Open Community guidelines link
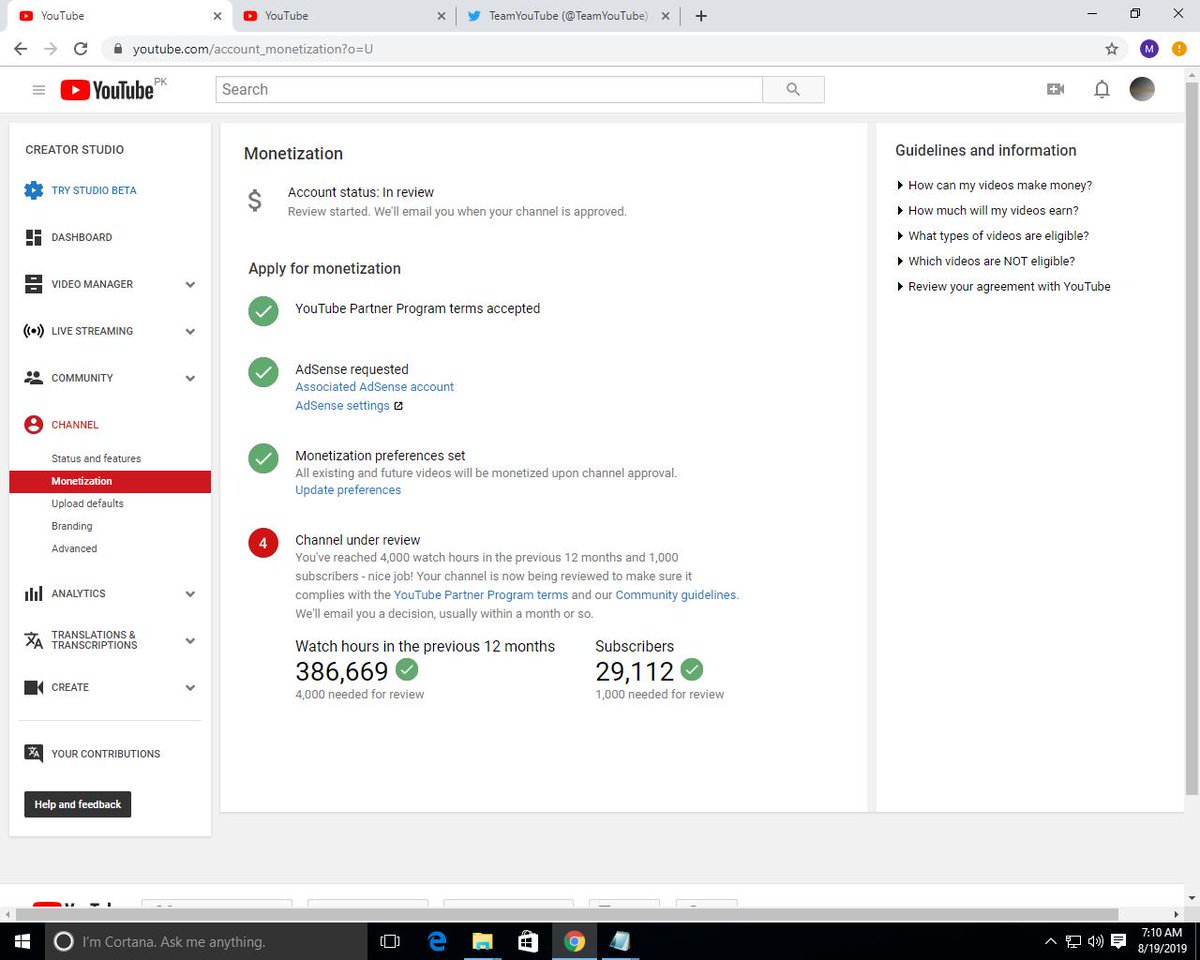The width and height of the screenshot is (1200, 960). (x=676, y=594)
